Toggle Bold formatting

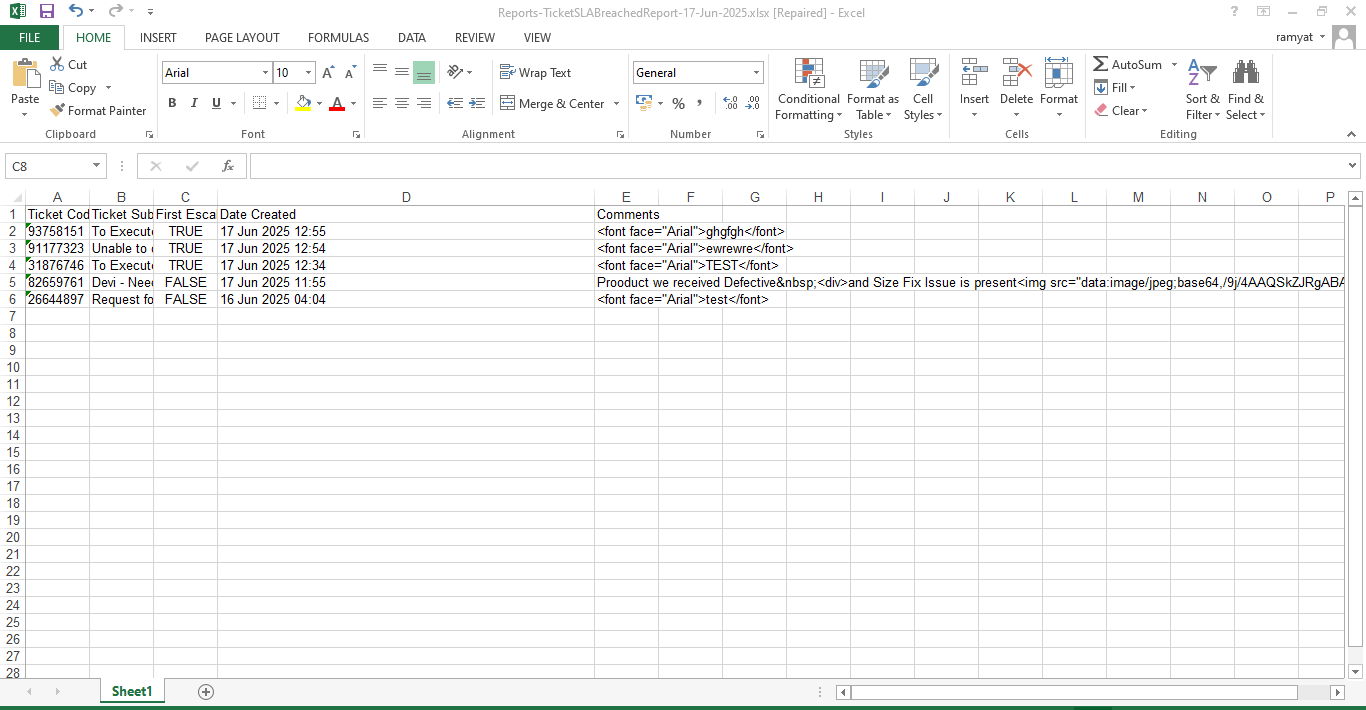(x=172, y=103)
